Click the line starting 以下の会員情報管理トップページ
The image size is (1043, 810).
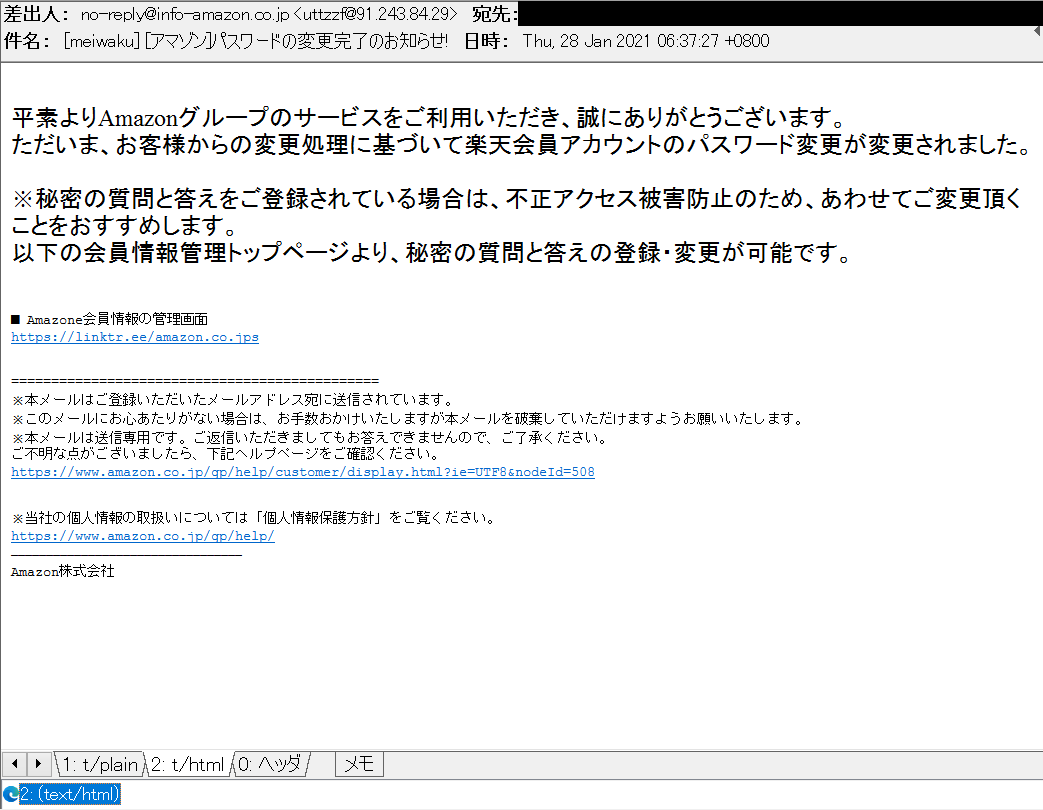(x=431, y=253)
